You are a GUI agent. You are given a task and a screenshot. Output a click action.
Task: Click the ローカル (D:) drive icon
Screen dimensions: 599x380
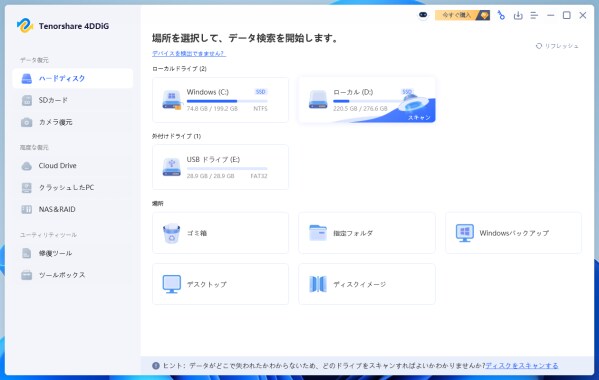click(318, 100)
